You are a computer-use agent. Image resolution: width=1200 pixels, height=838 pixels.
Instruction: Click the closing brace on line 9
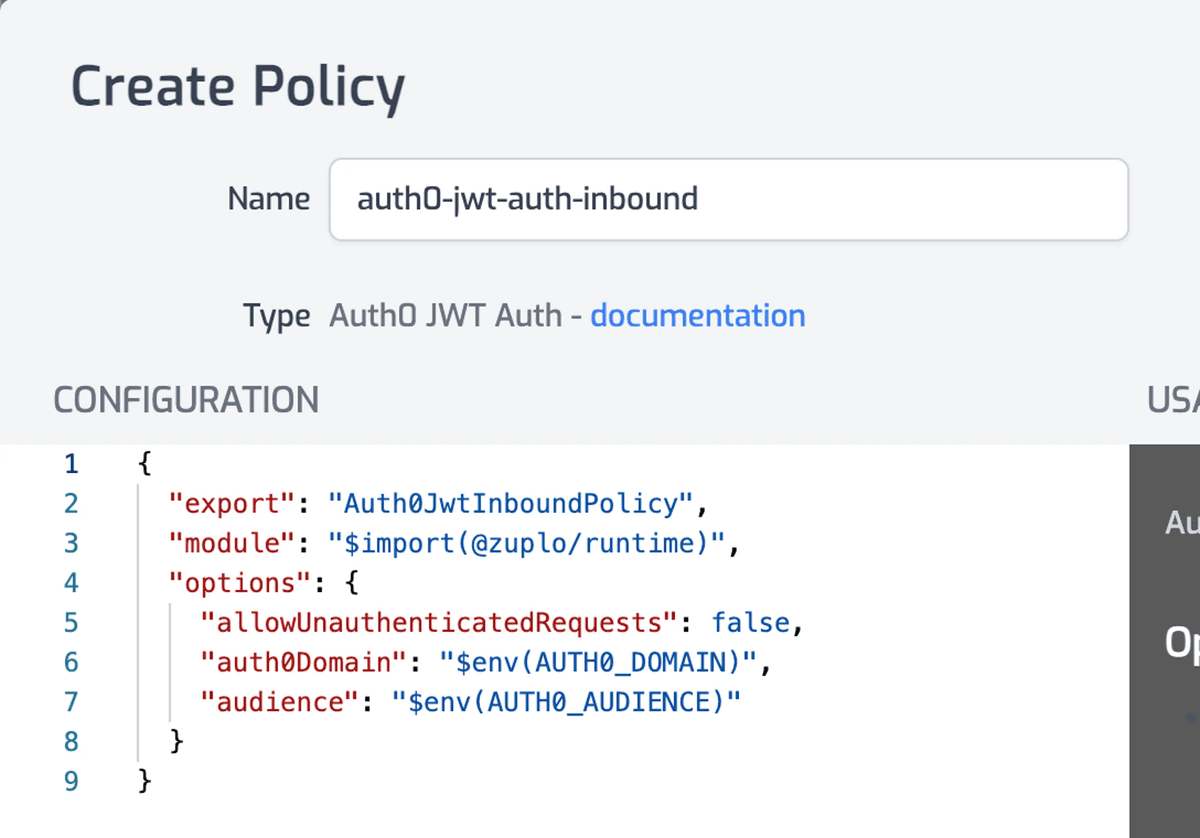[x=144, y=781]
